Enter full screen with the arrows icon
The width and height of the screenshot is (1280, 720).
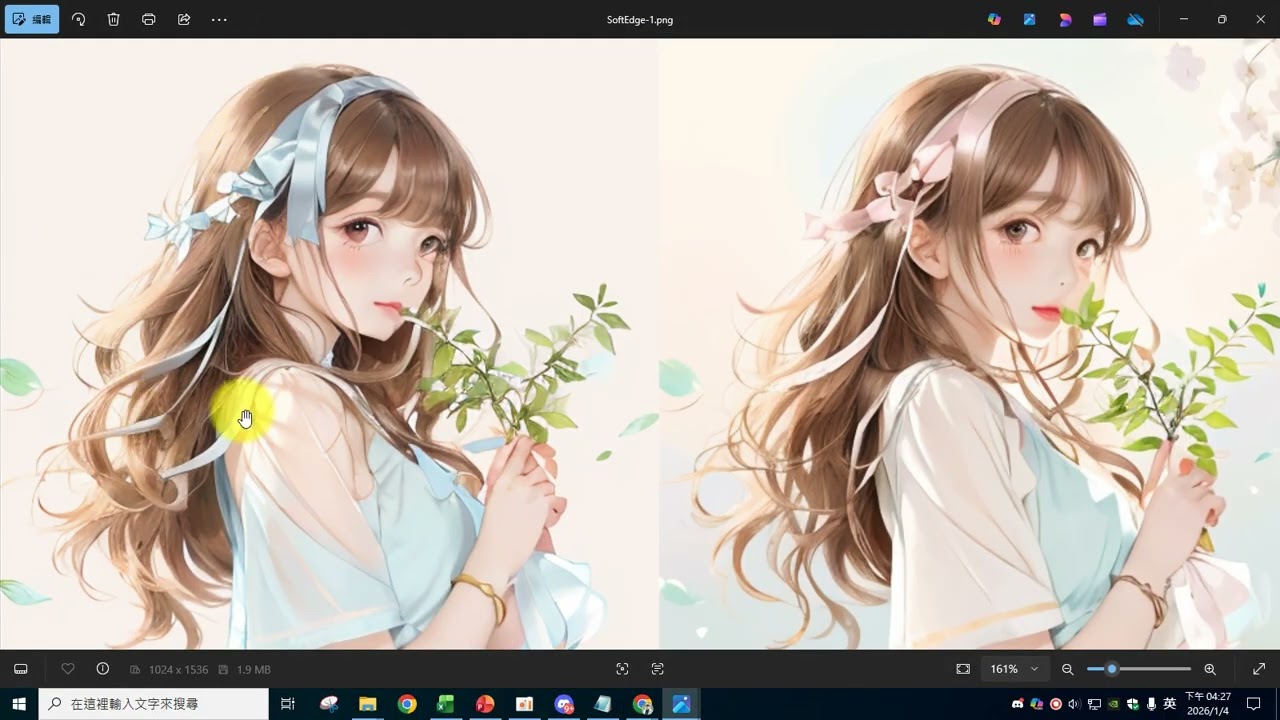pyautogui.click(x=1259, y=669)
